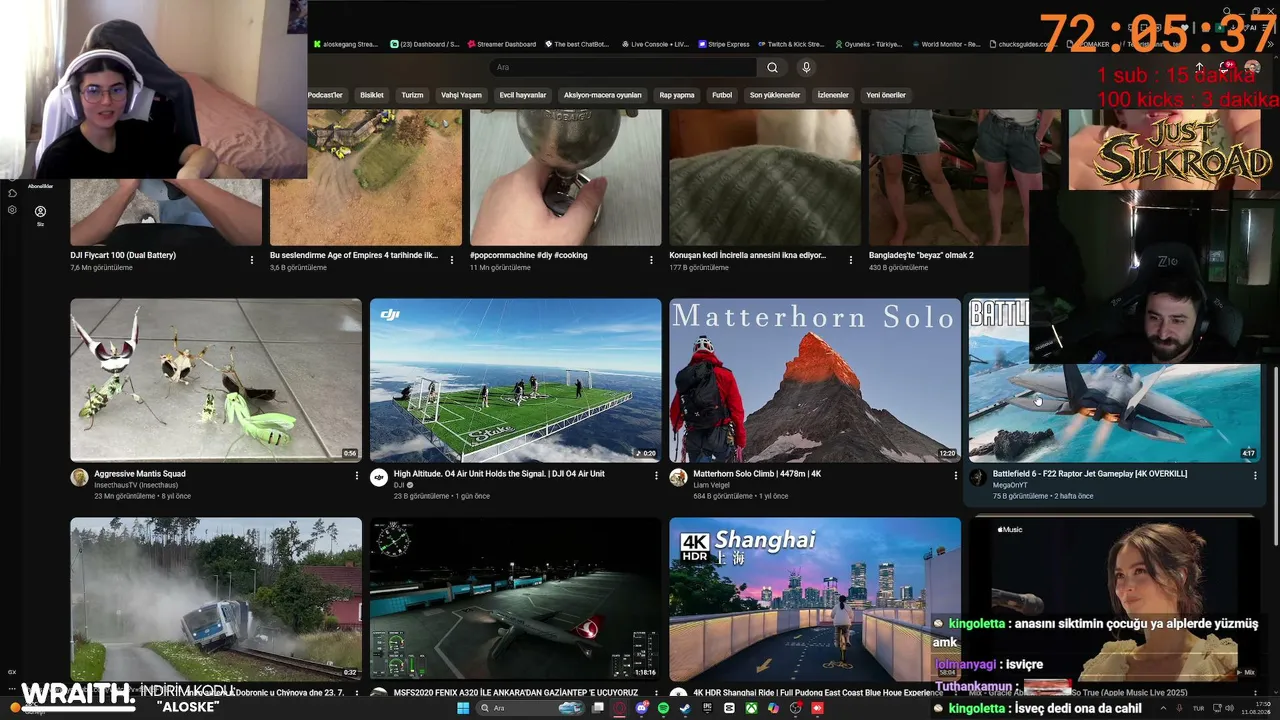
Task: Open 'Battlefield 6 - F22 Raptor Jet Gameplay' title
Action: pyautogui.click(x=1090, y=474)
